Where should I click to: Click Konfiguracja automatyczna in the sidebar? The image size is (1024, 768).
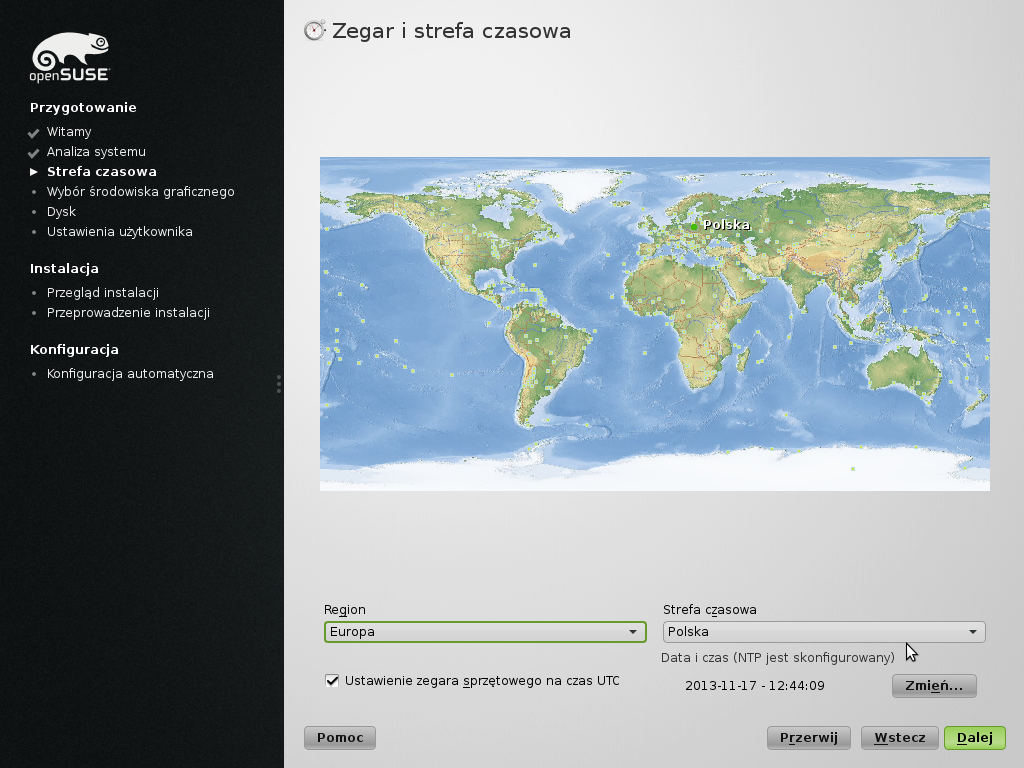(x=130, y=374)
